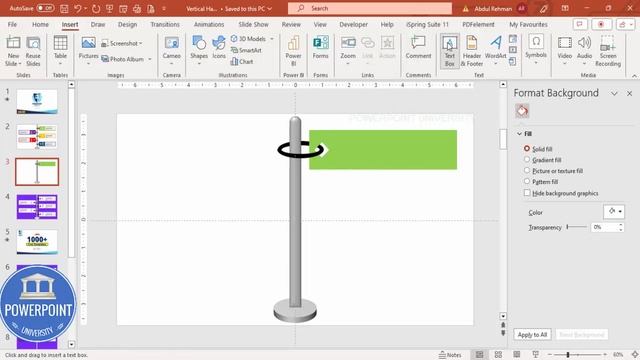Open Format Background pane options chevron
Viewport: 640px width, 360px height.
614,93
